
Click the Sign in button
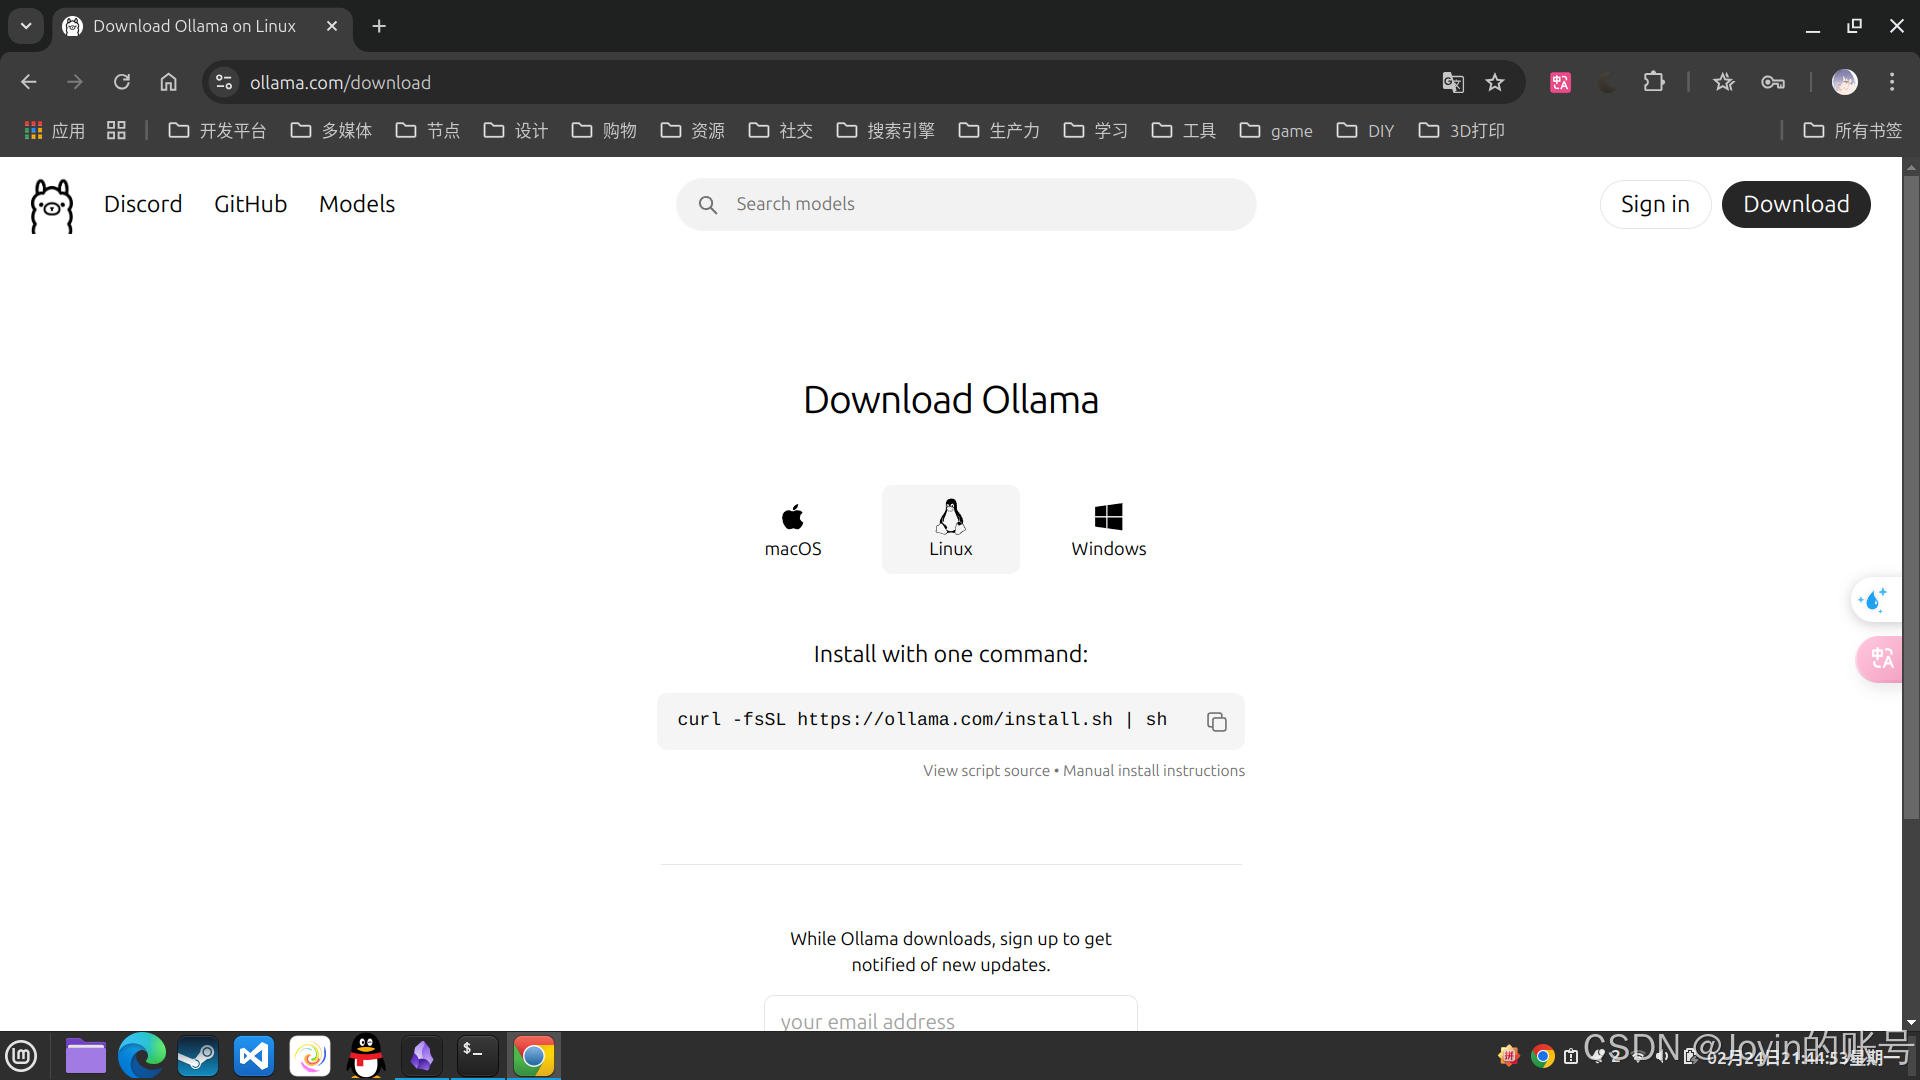1655,205
